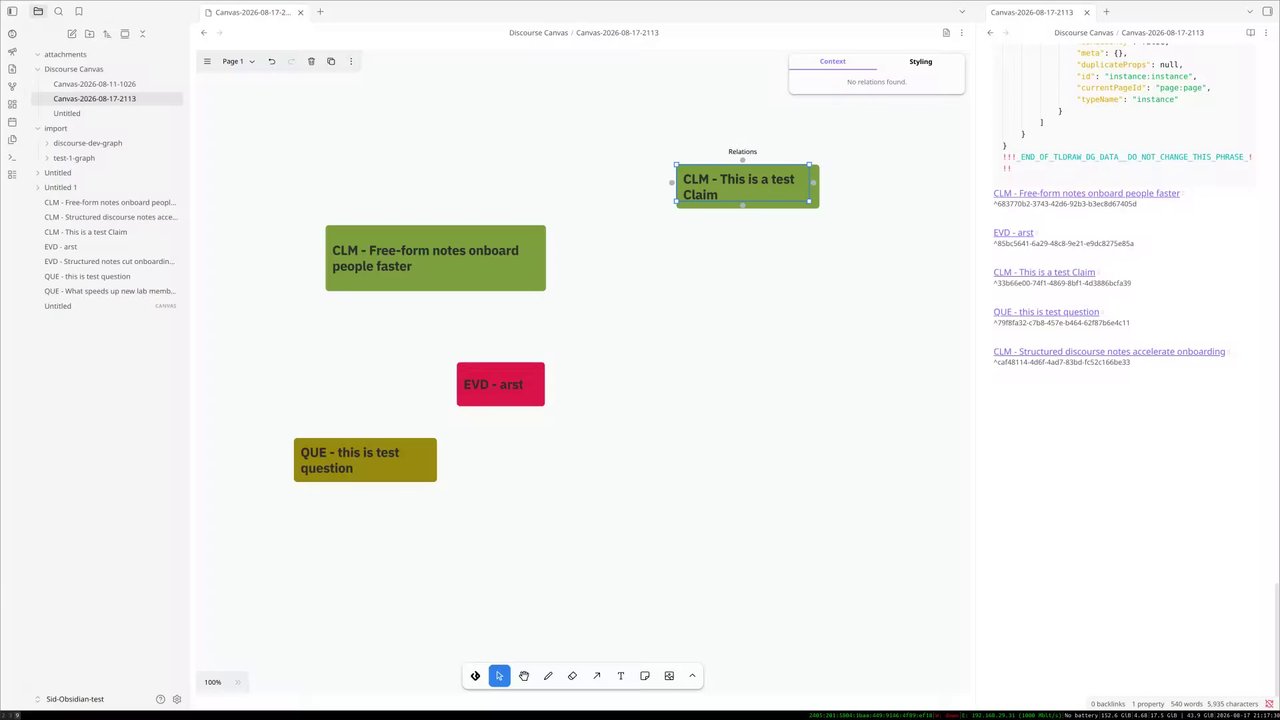
Task: Open a new tab in the right pane
Action: 1106,12
